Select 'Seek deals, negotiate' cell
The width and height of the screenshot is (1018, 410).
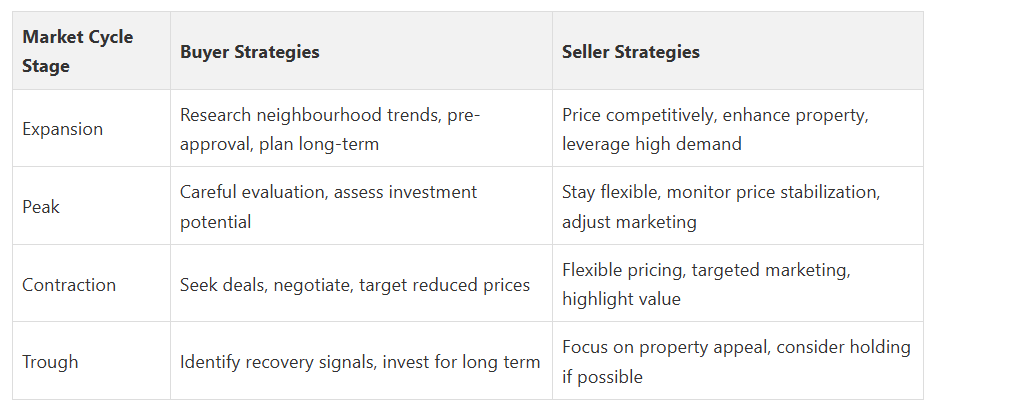[x=362, y=284]
